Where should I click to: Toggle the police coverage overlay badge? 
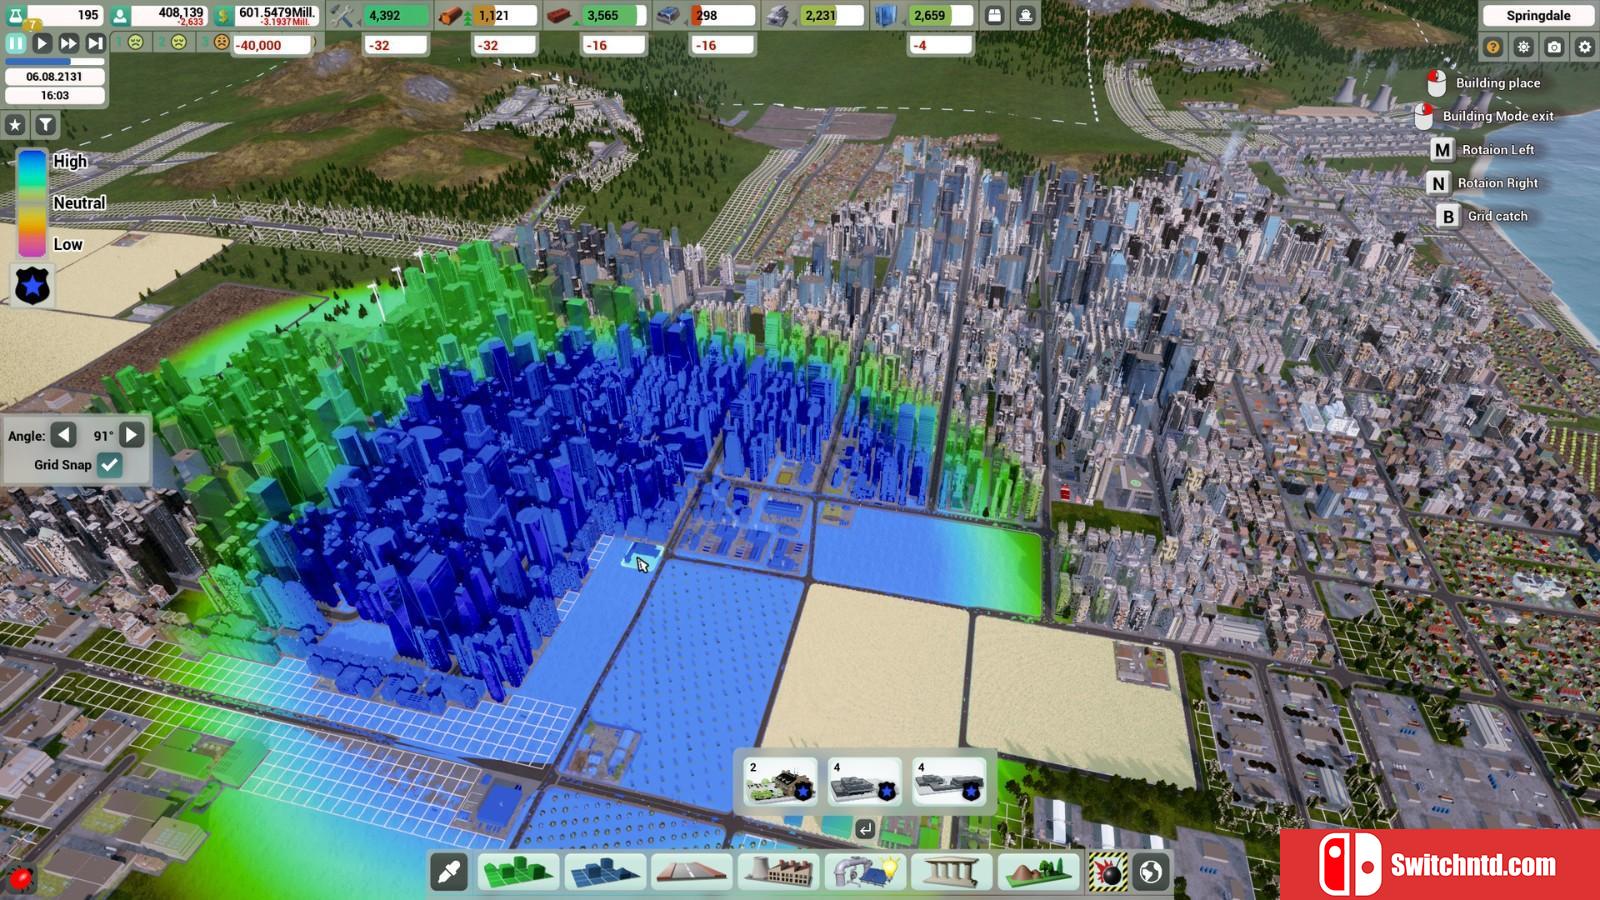pos(32,287)
